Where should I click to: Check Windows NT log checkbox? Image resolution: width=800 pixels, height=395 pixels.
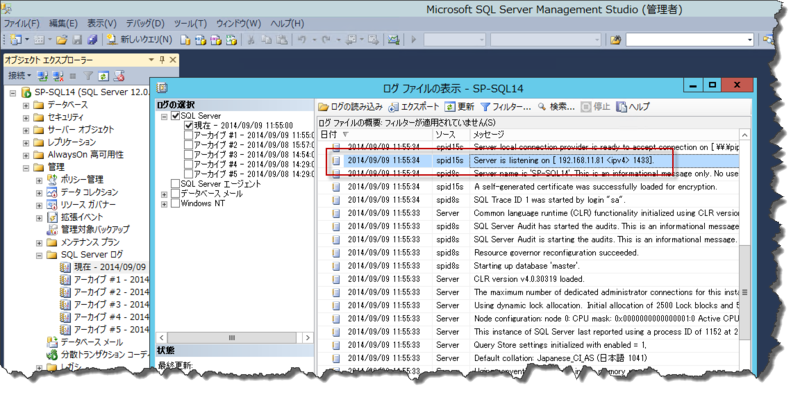176,204
